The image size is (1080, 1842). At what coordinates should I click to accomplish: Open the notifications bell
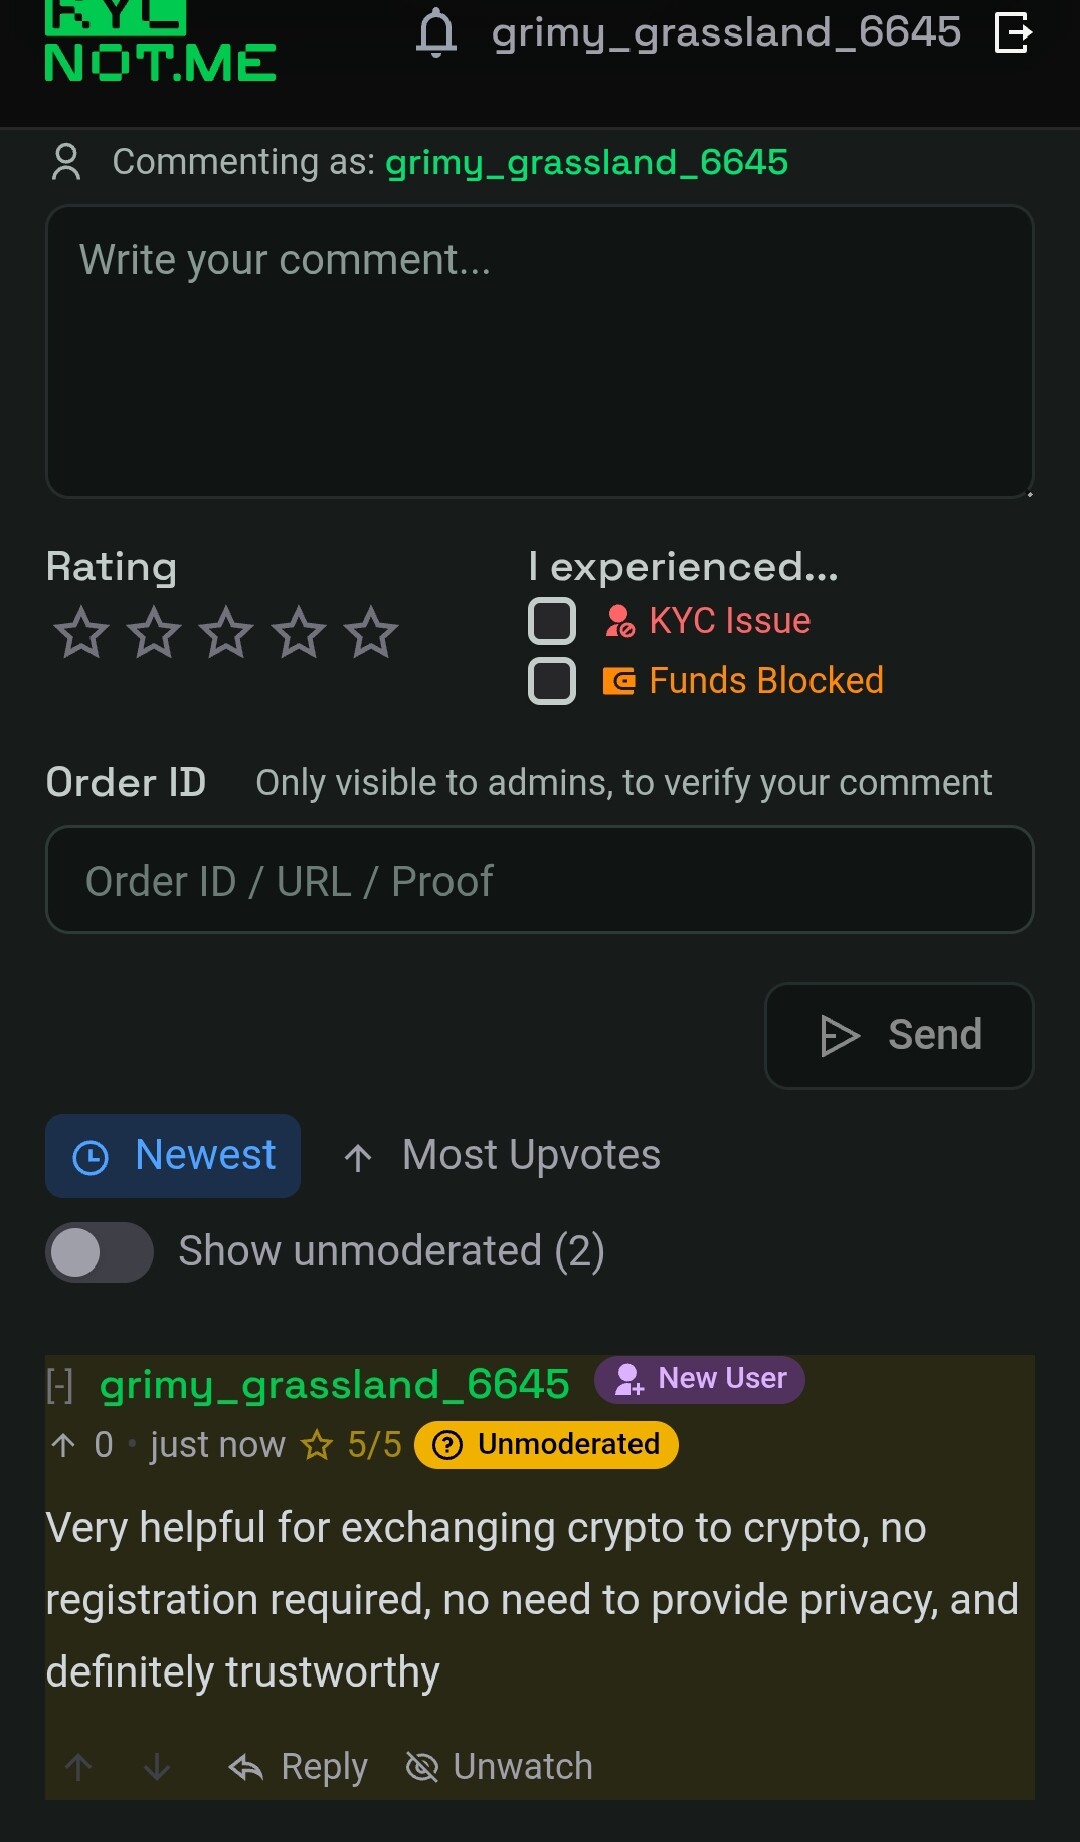coord(436,32)
